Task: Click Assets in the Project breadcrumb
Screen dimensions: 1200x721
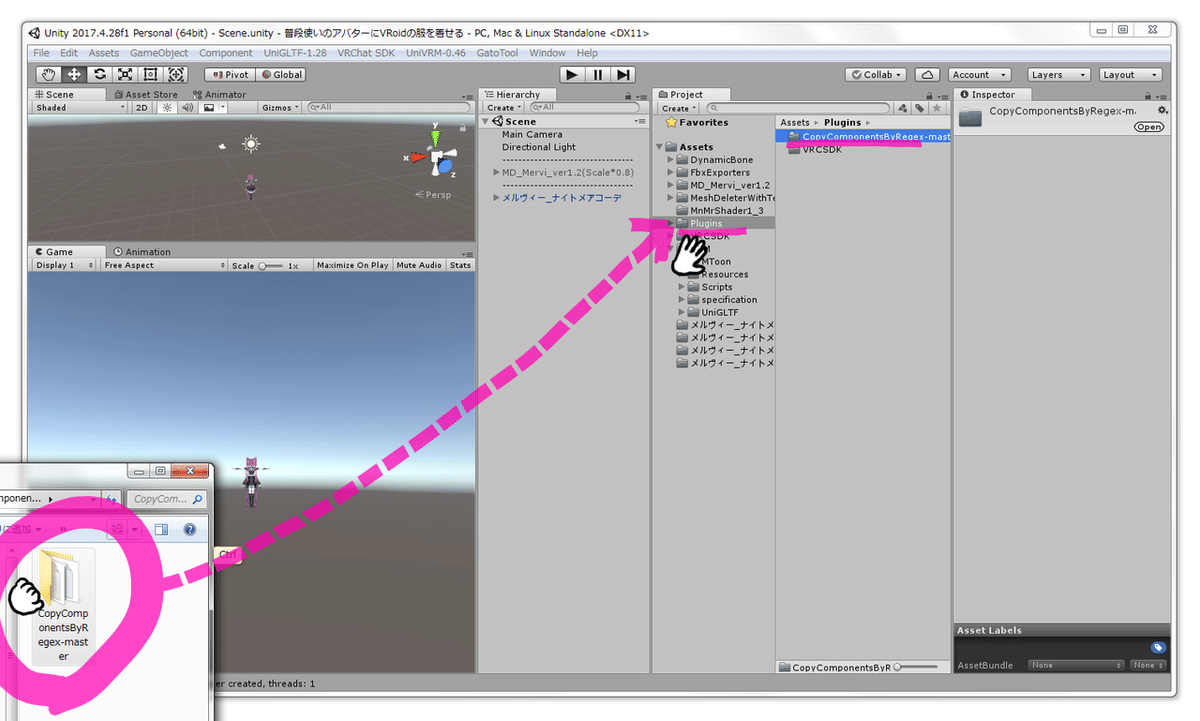Action: point(795,122)
